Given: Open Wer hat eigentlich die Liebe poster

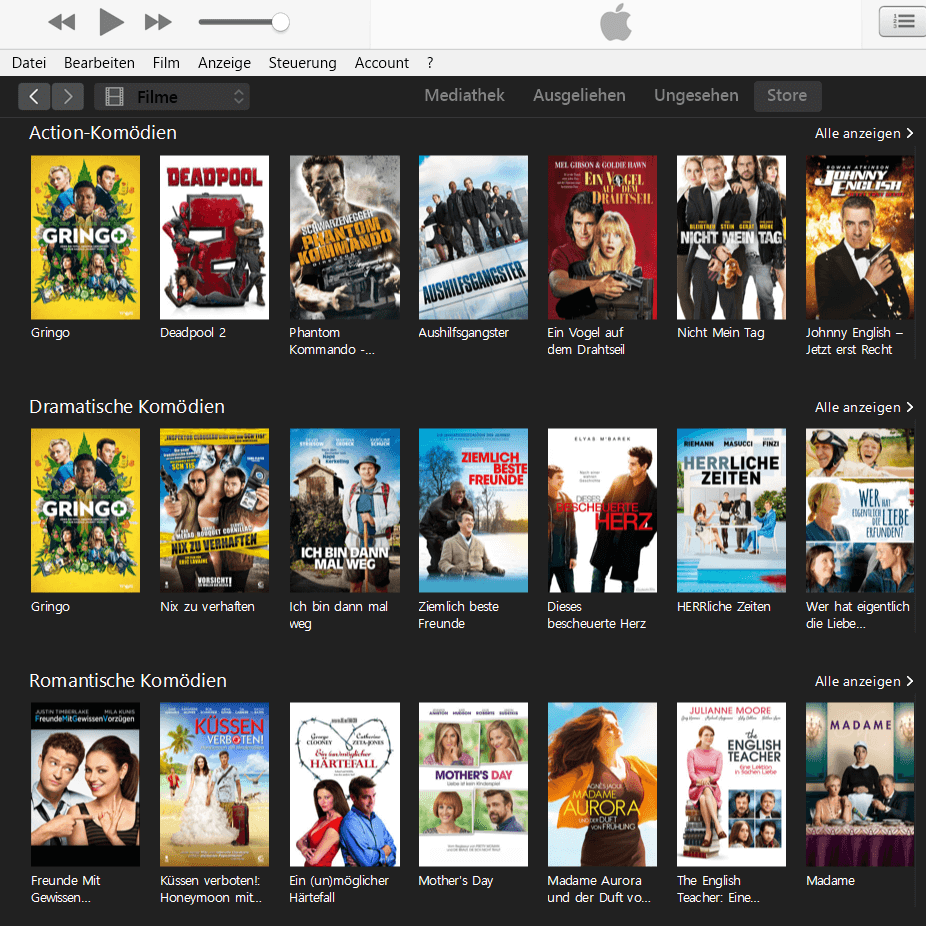Looking at the screenshot, I should pyautogui.click(x=860, y=510).
